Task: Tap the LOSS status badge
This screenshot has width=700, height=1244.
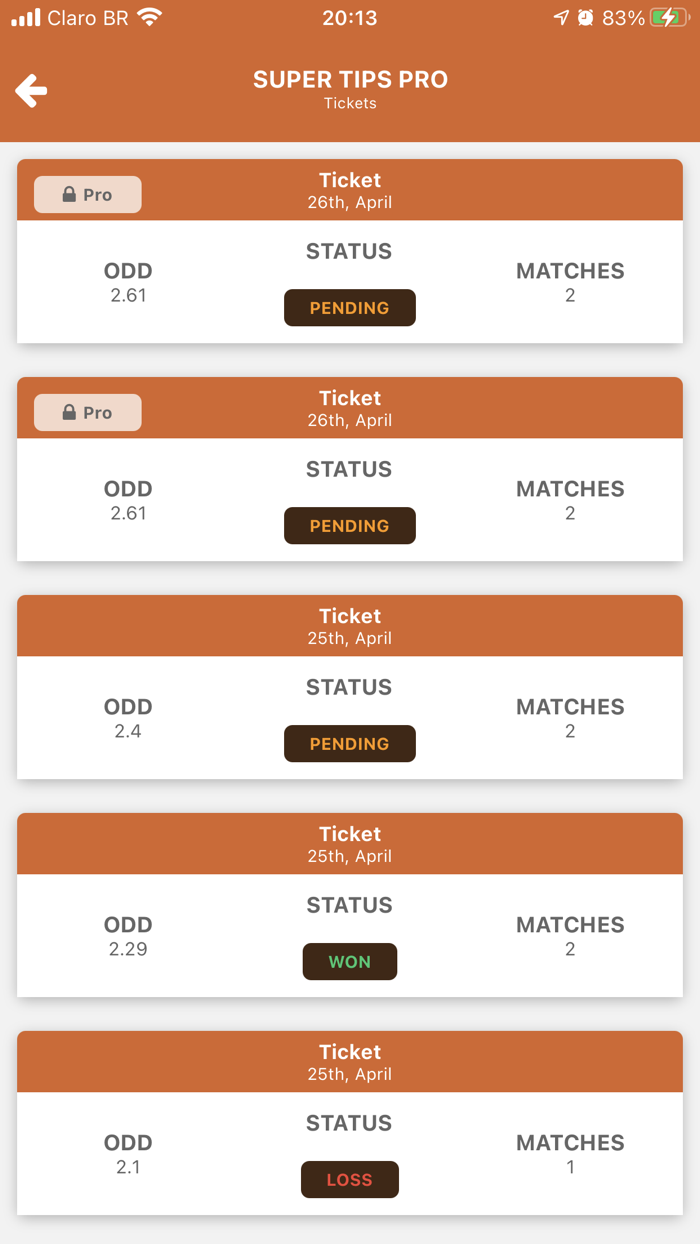Action: pos(349,1179)
